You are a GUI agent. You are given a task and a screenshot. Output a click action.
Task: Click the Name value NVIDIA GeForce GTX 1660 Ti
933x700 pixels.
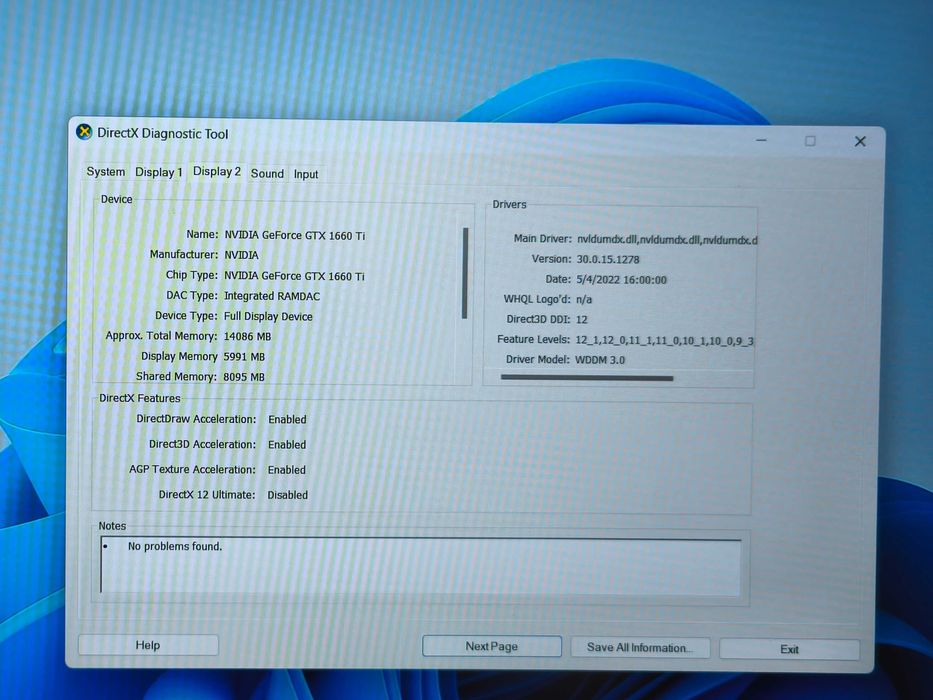pos(295,236)
